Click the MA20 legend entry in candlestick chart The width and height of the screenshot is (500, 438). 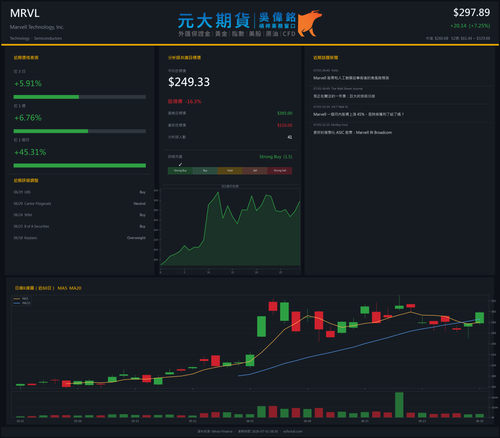(x=22, y=303)
